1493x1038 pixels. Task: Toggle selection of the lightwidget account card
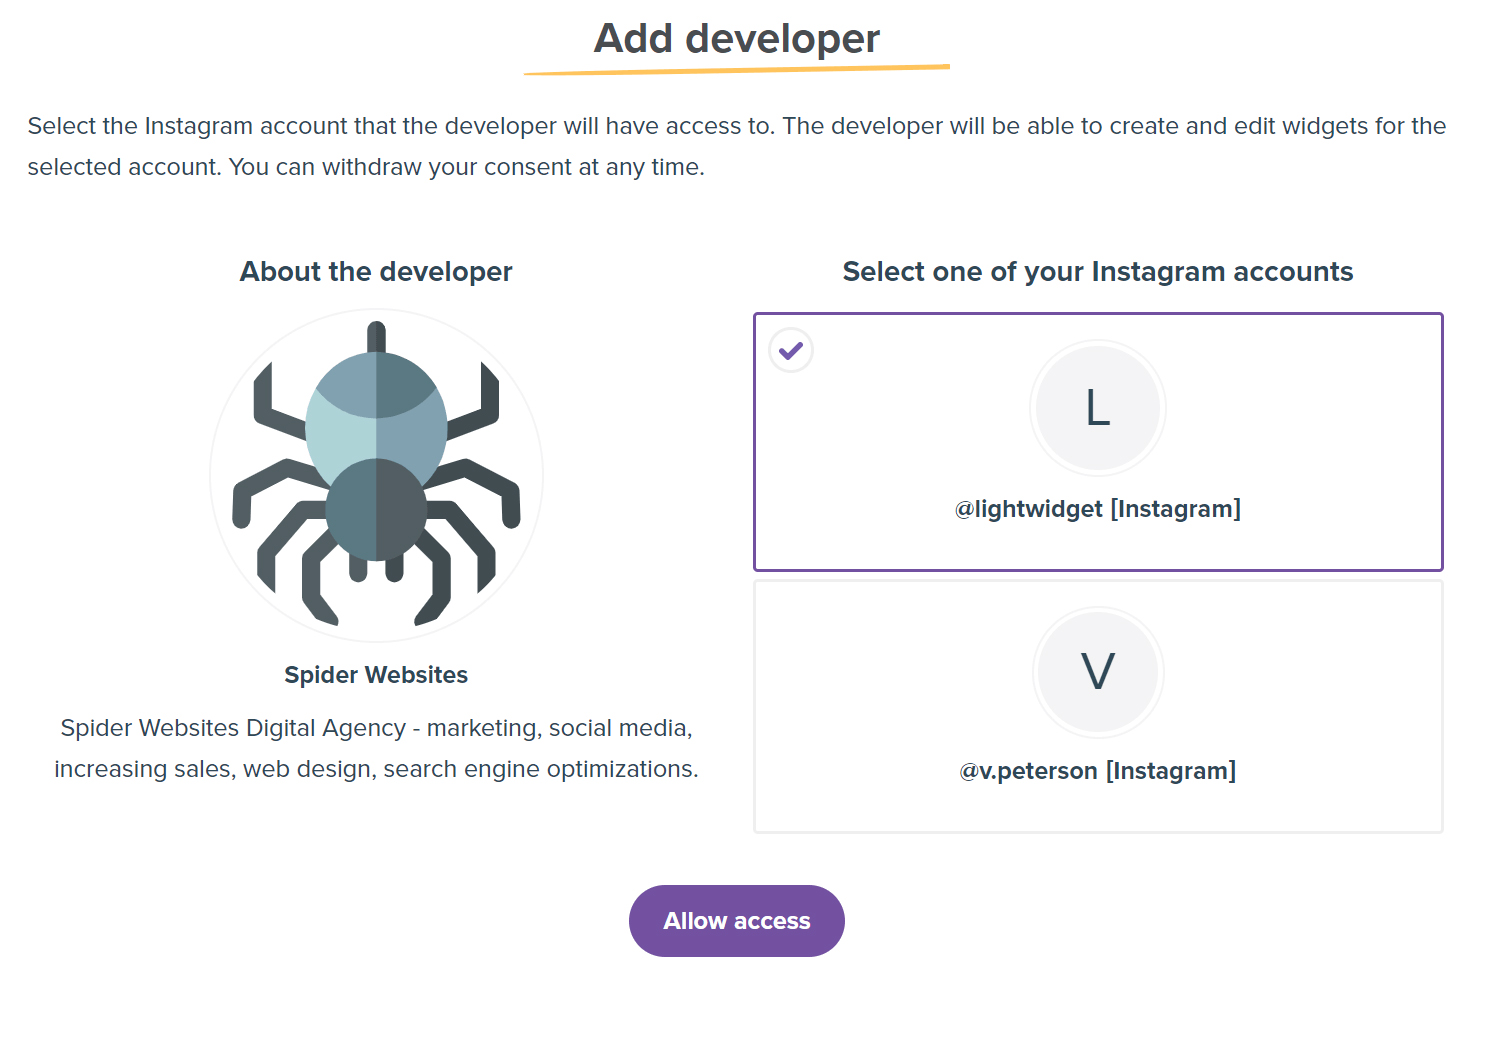(1097, 440)
